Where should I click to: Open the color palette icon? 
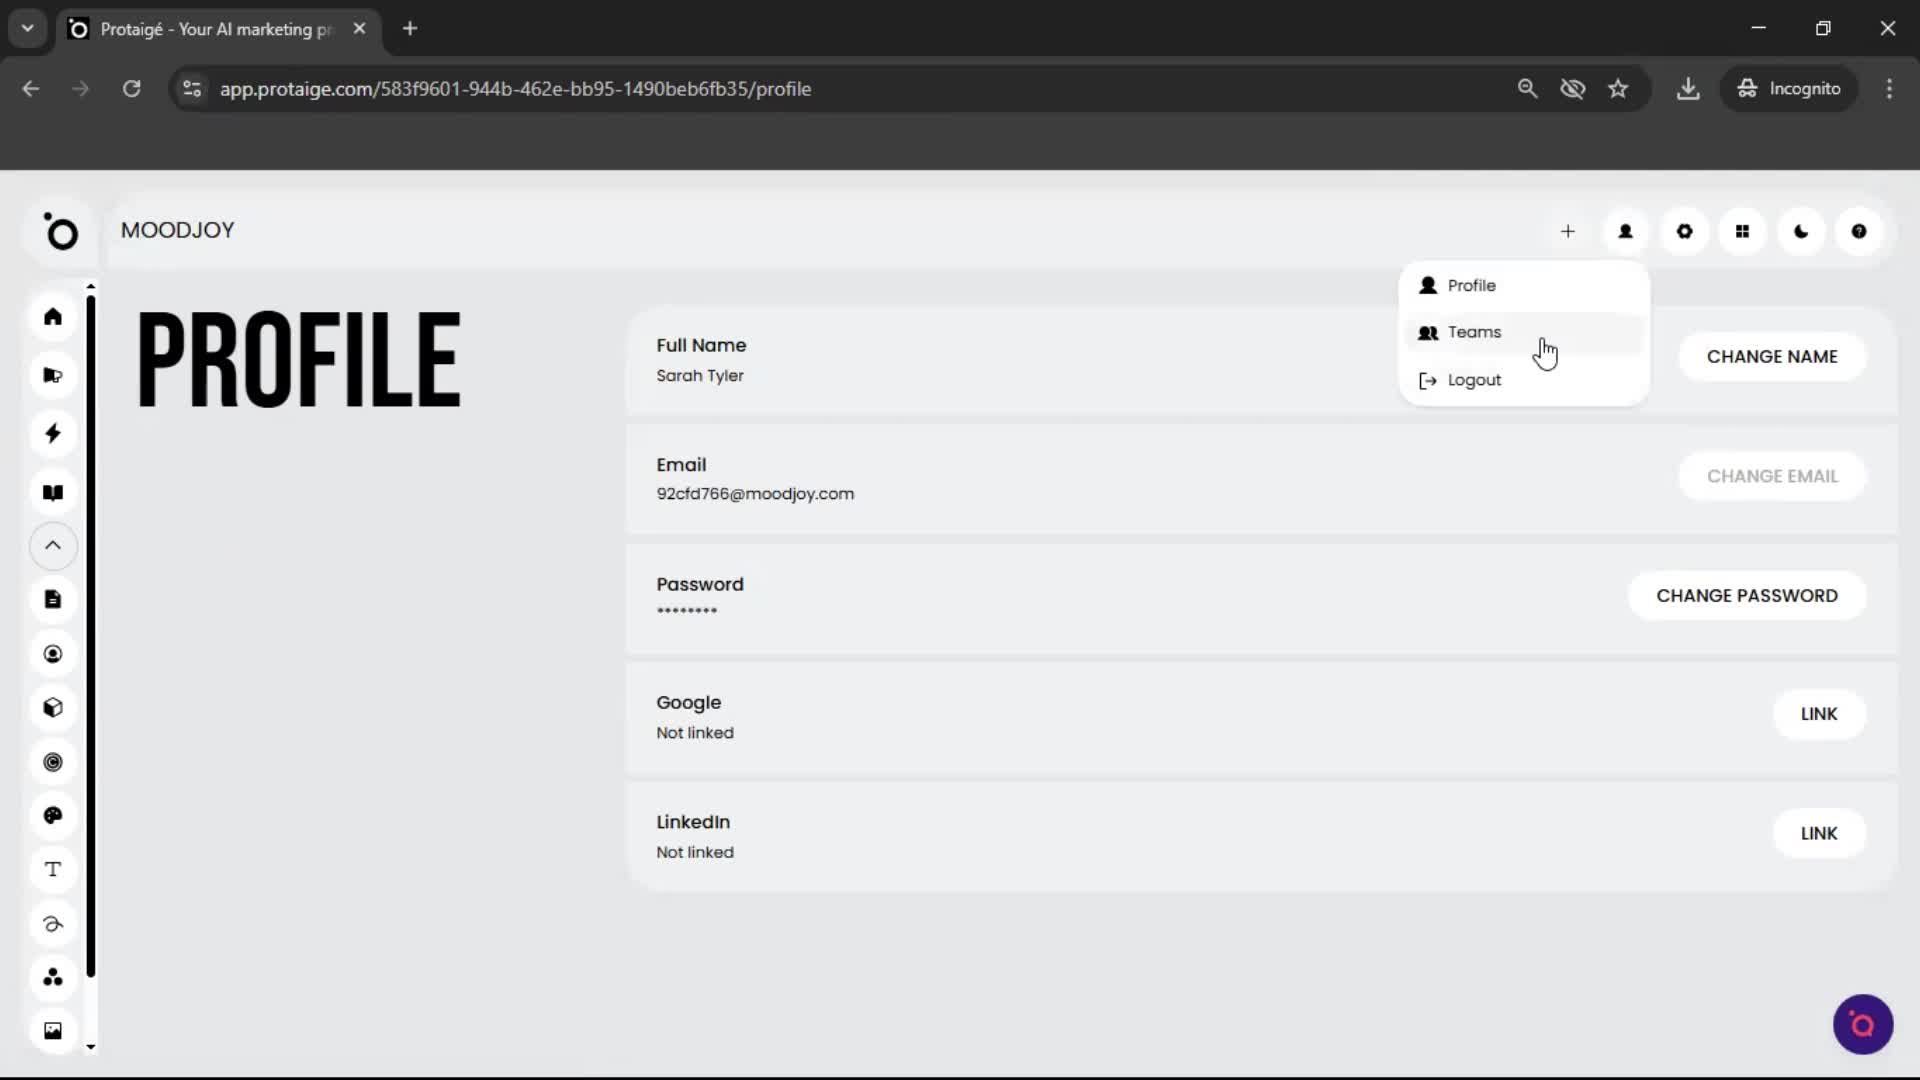pos(53,815)
